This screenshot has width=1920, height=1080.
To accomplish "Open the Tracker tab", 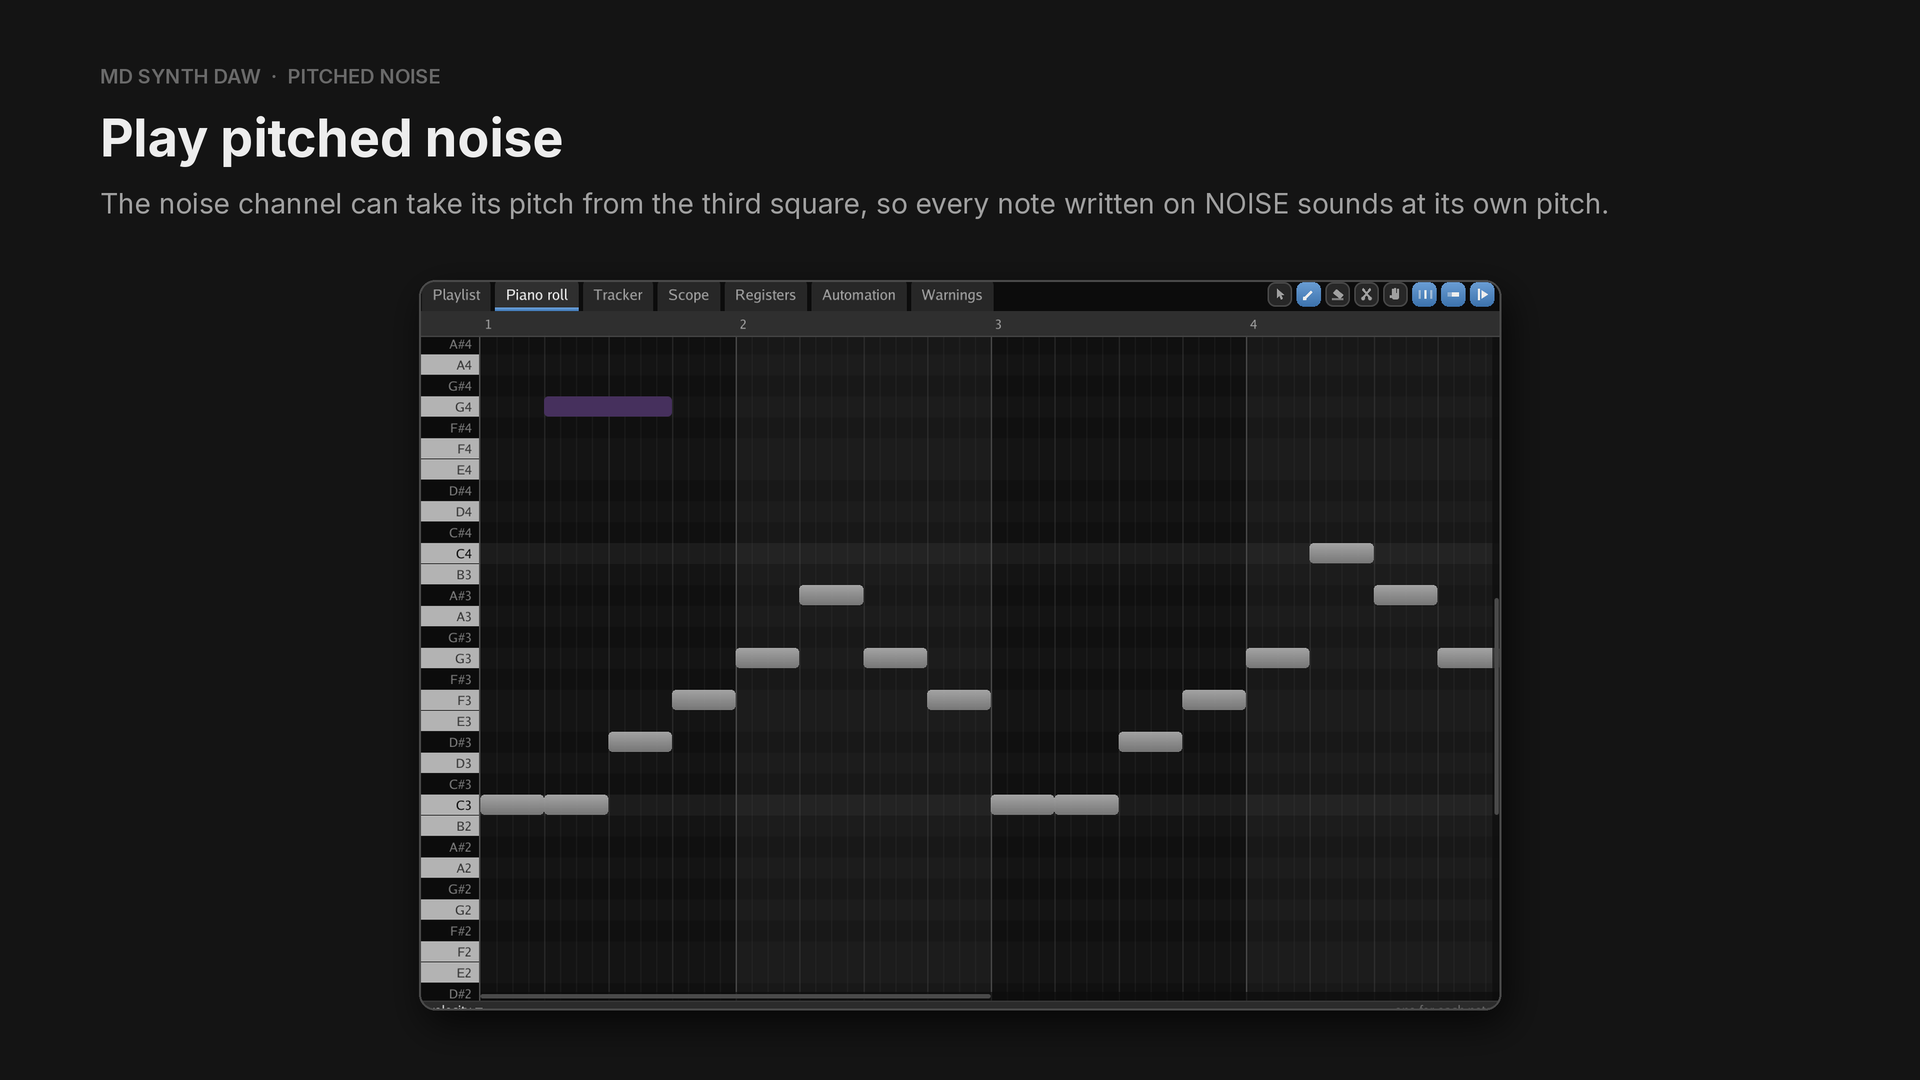I will 617,295.
